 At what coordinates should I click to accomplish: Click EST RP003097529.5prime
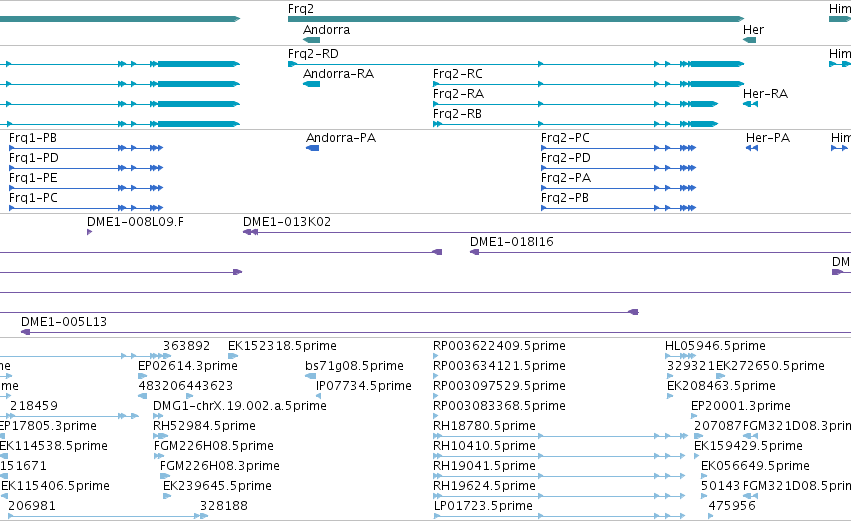[x=499, y=386]
